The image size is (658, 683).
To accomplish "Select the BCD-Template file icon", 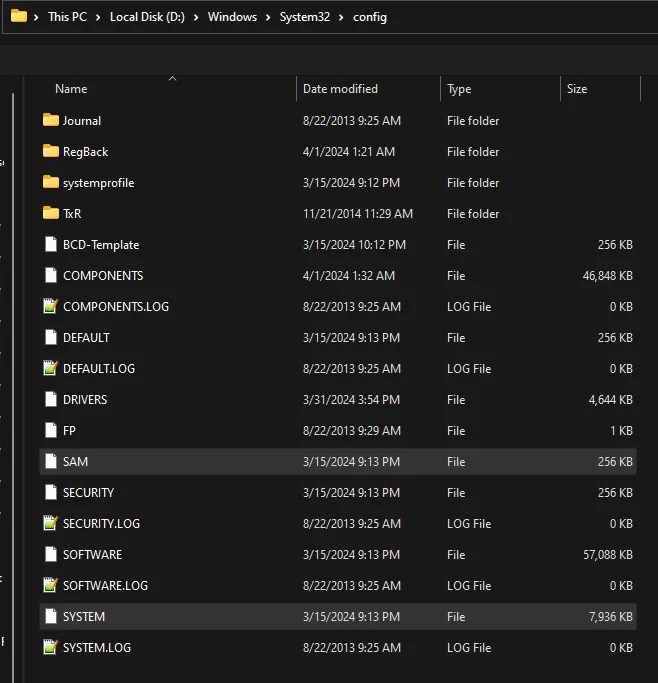I will tap(51, 244).
